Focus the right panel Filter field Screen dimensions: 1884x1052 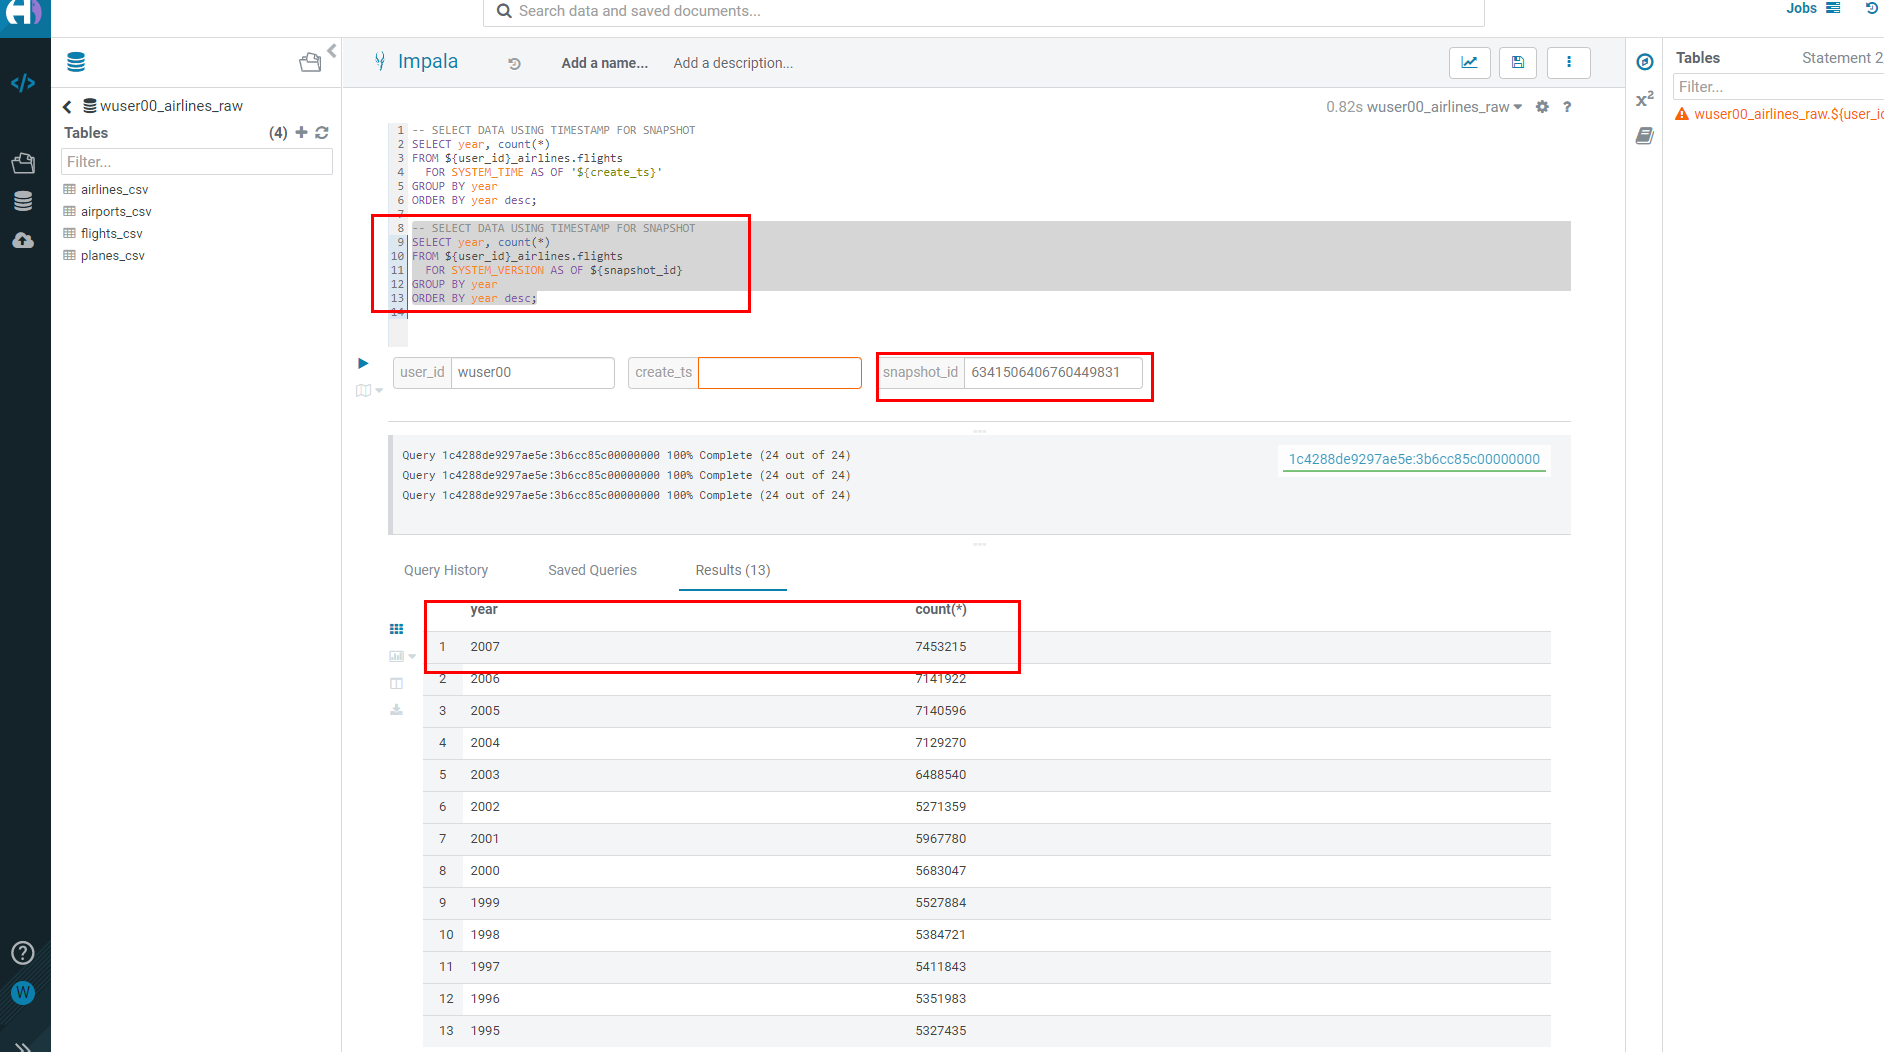coord(1778,87)
